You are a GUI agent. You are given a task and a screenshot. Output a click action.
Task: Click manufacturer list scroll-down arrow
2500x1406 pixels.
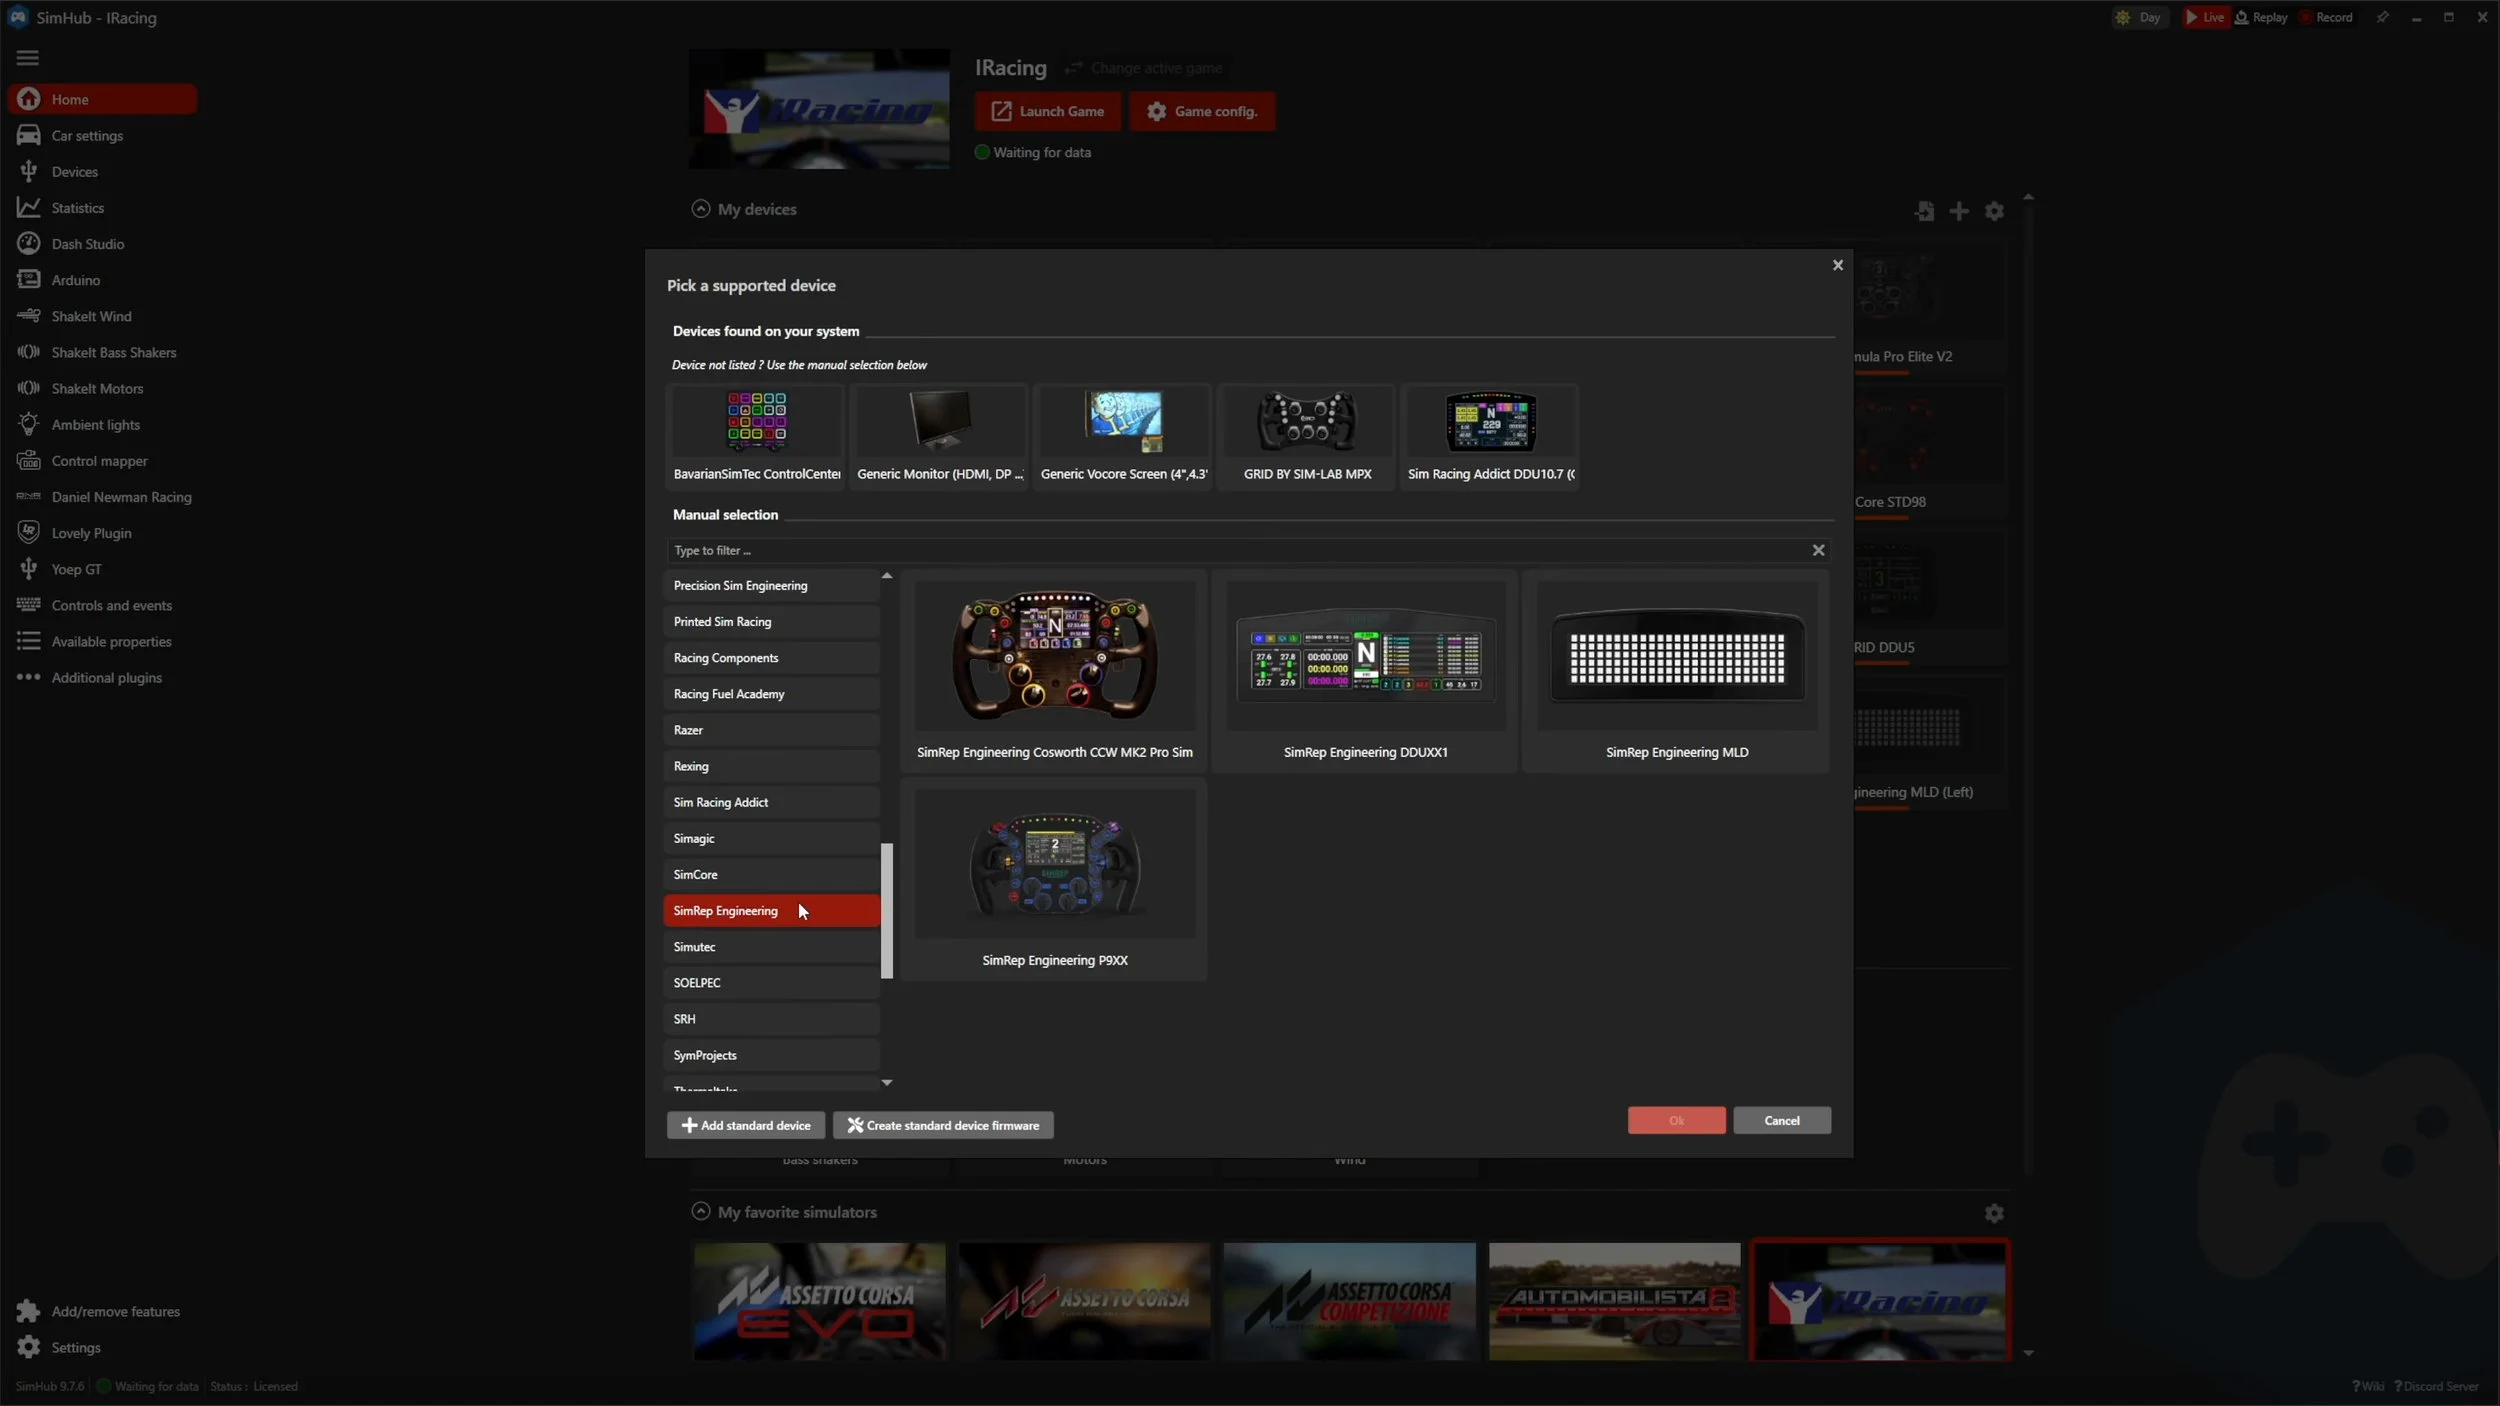pos(886,1082)
